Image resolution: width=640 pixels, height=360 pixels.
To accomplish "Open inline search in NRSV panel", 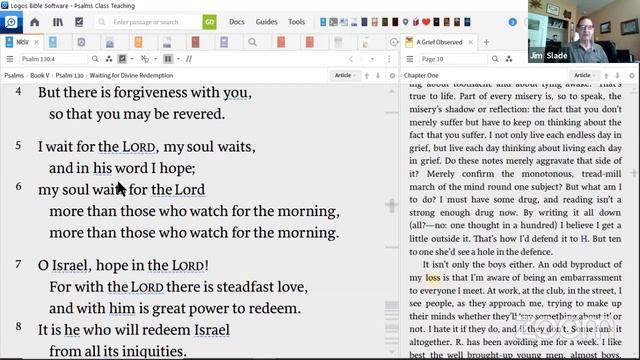I will click(95, 59).
